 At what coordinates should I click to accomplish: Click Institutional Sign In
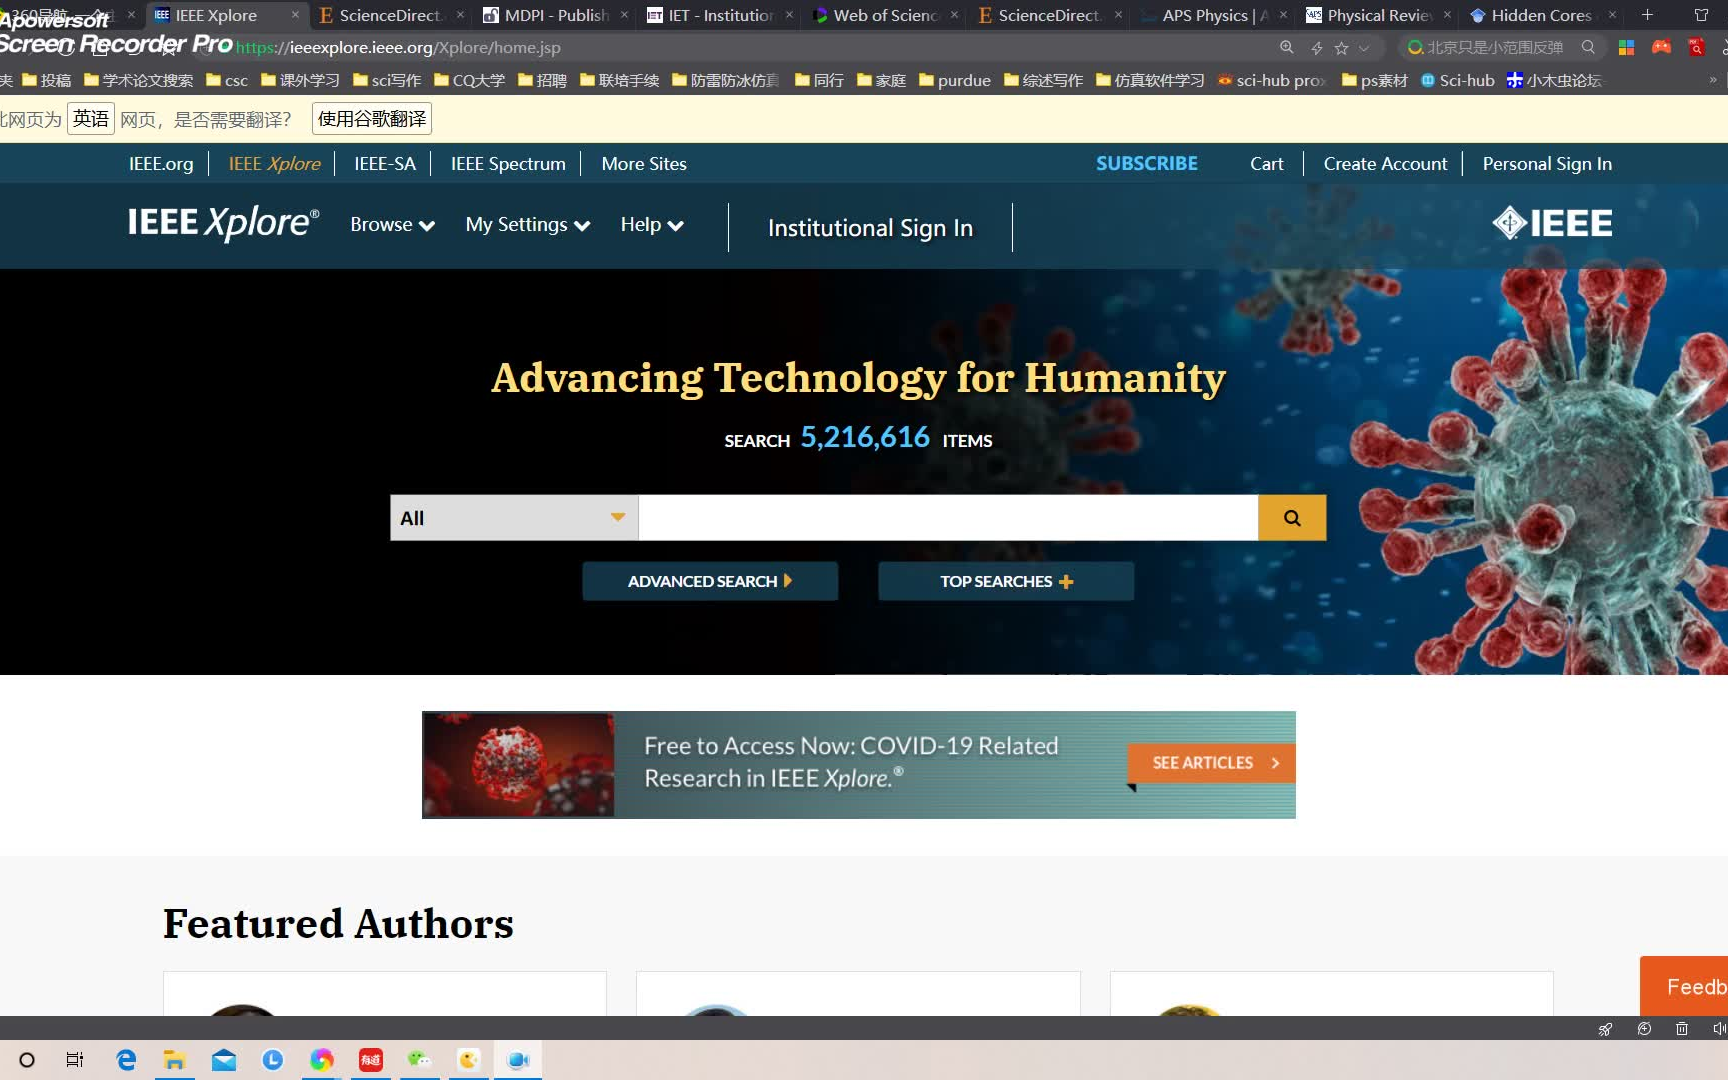[870, 228]
